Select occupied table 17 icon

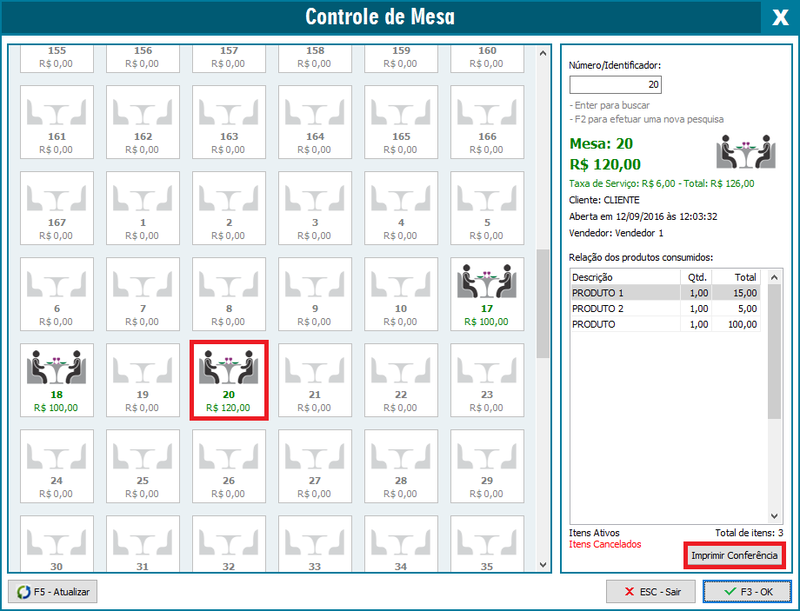click(x=487, y=294)
